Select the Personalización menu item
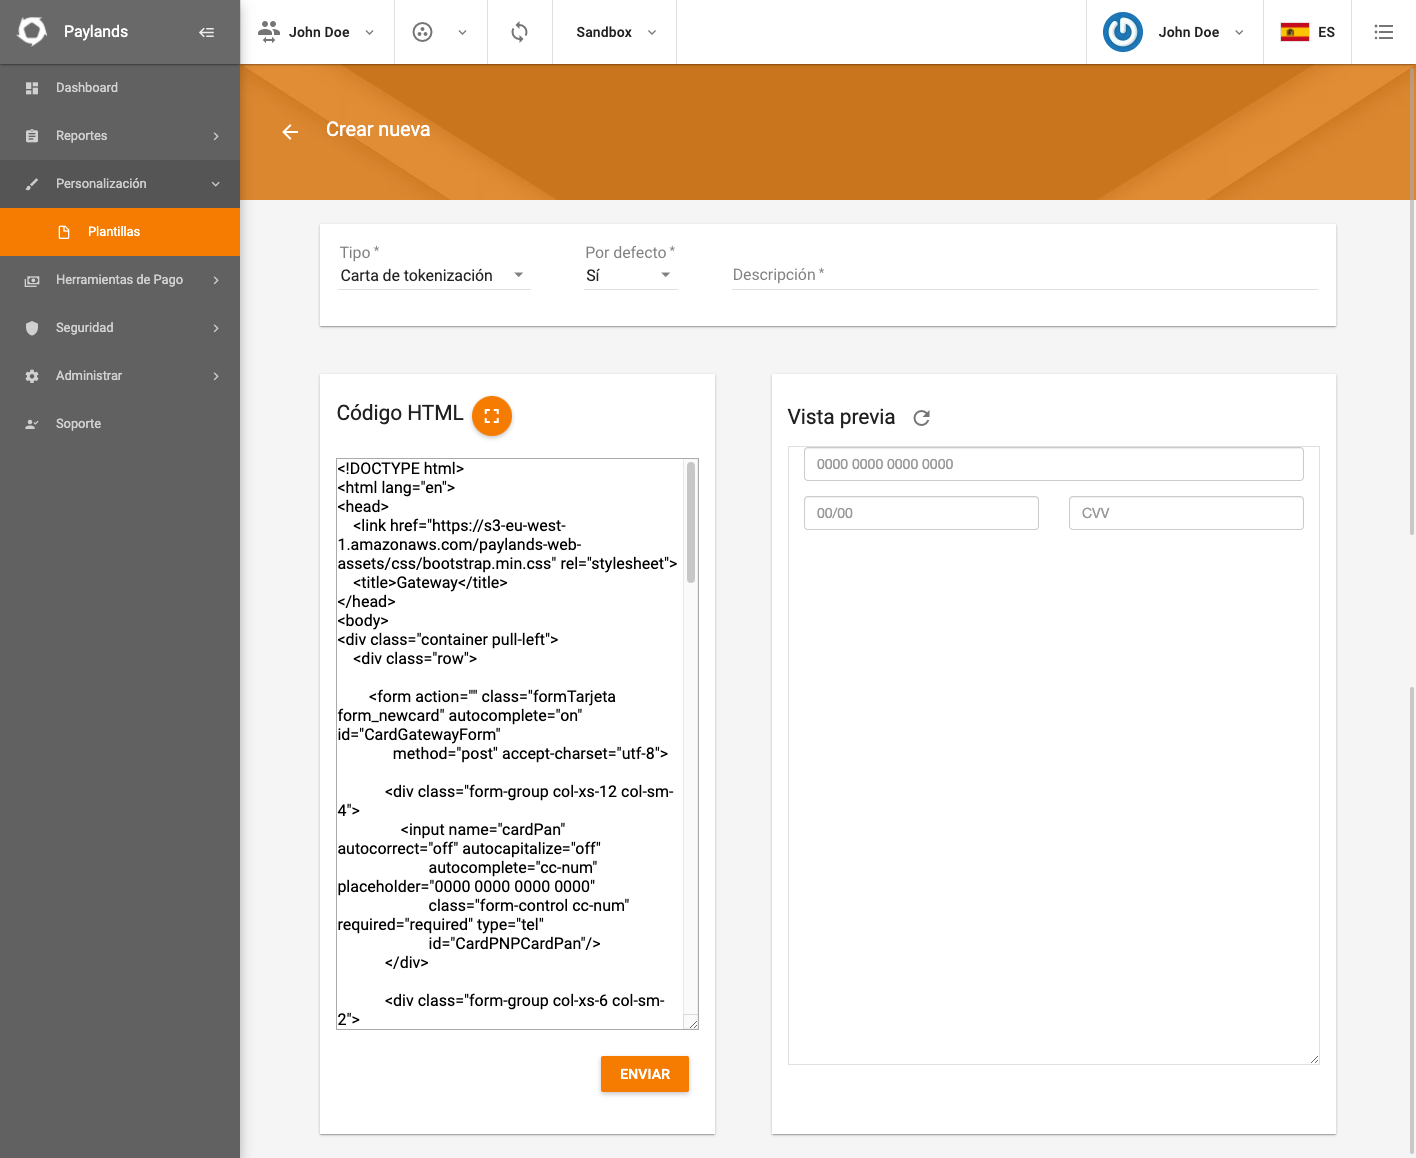The image size is (1416, 1158). [x=120, y=184]
